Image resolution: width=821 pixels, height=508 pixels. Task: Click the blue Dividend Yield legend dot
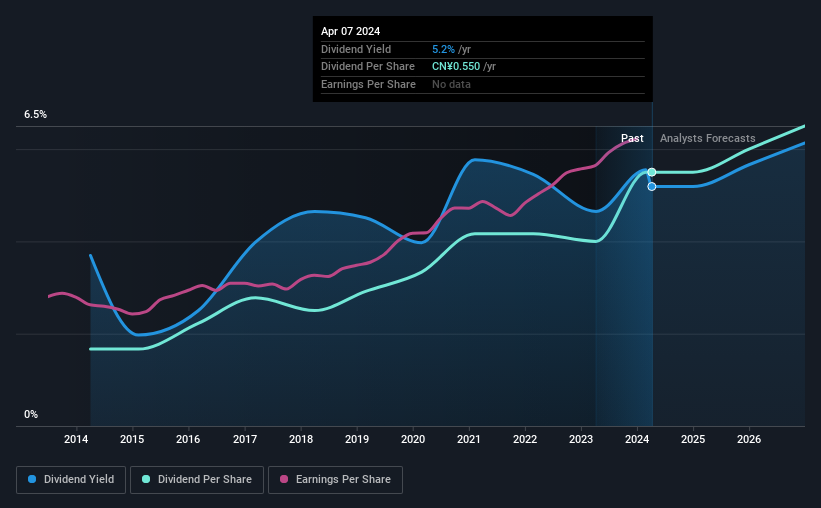[32, 479]
